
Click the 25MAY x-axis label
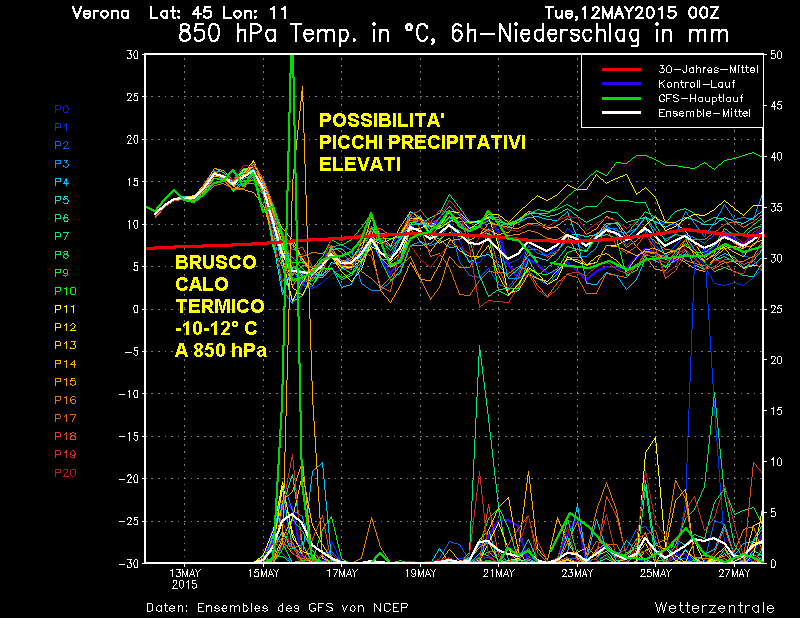[x=656, y=573]
